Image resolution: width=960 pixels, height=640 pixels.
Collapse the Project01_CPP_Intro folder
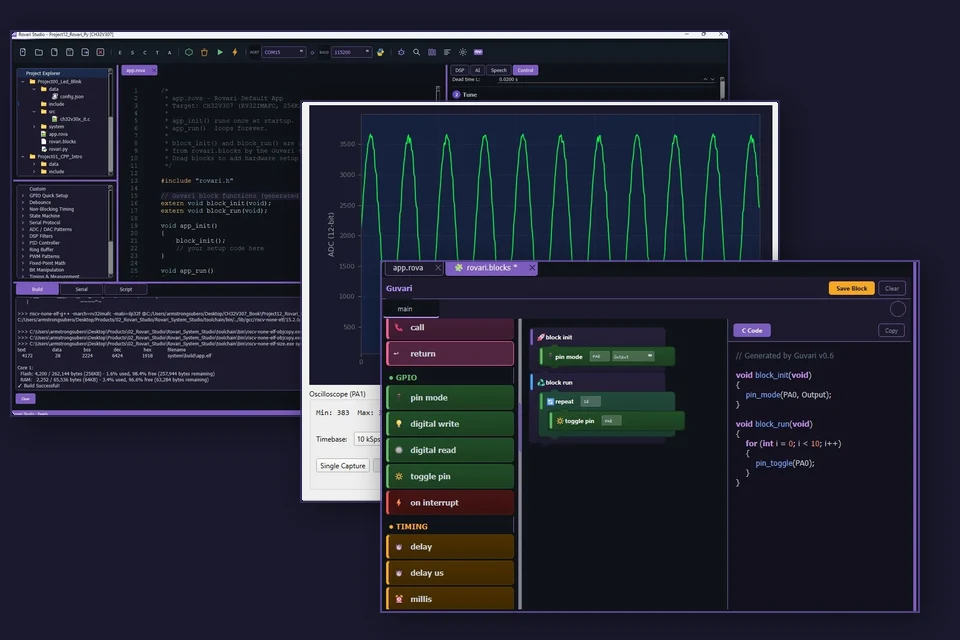[23, 157]
